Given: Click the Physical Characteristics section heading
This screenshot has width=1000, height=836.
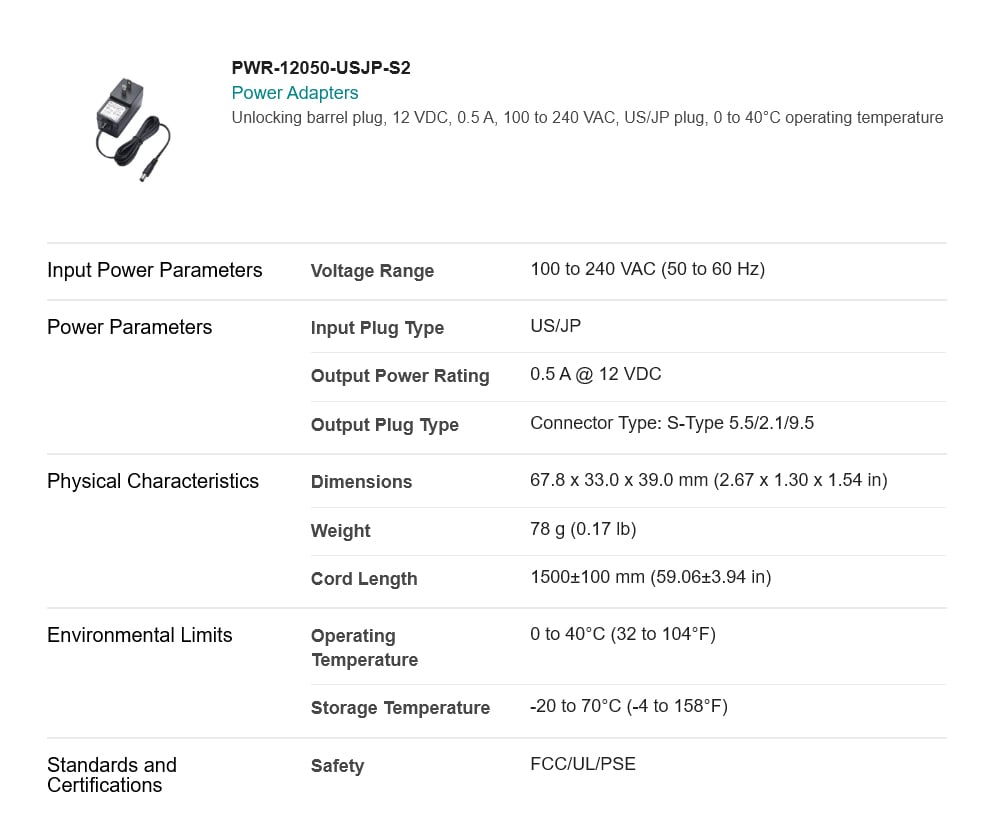Looking at the screenshot, I should coord(153,481).
